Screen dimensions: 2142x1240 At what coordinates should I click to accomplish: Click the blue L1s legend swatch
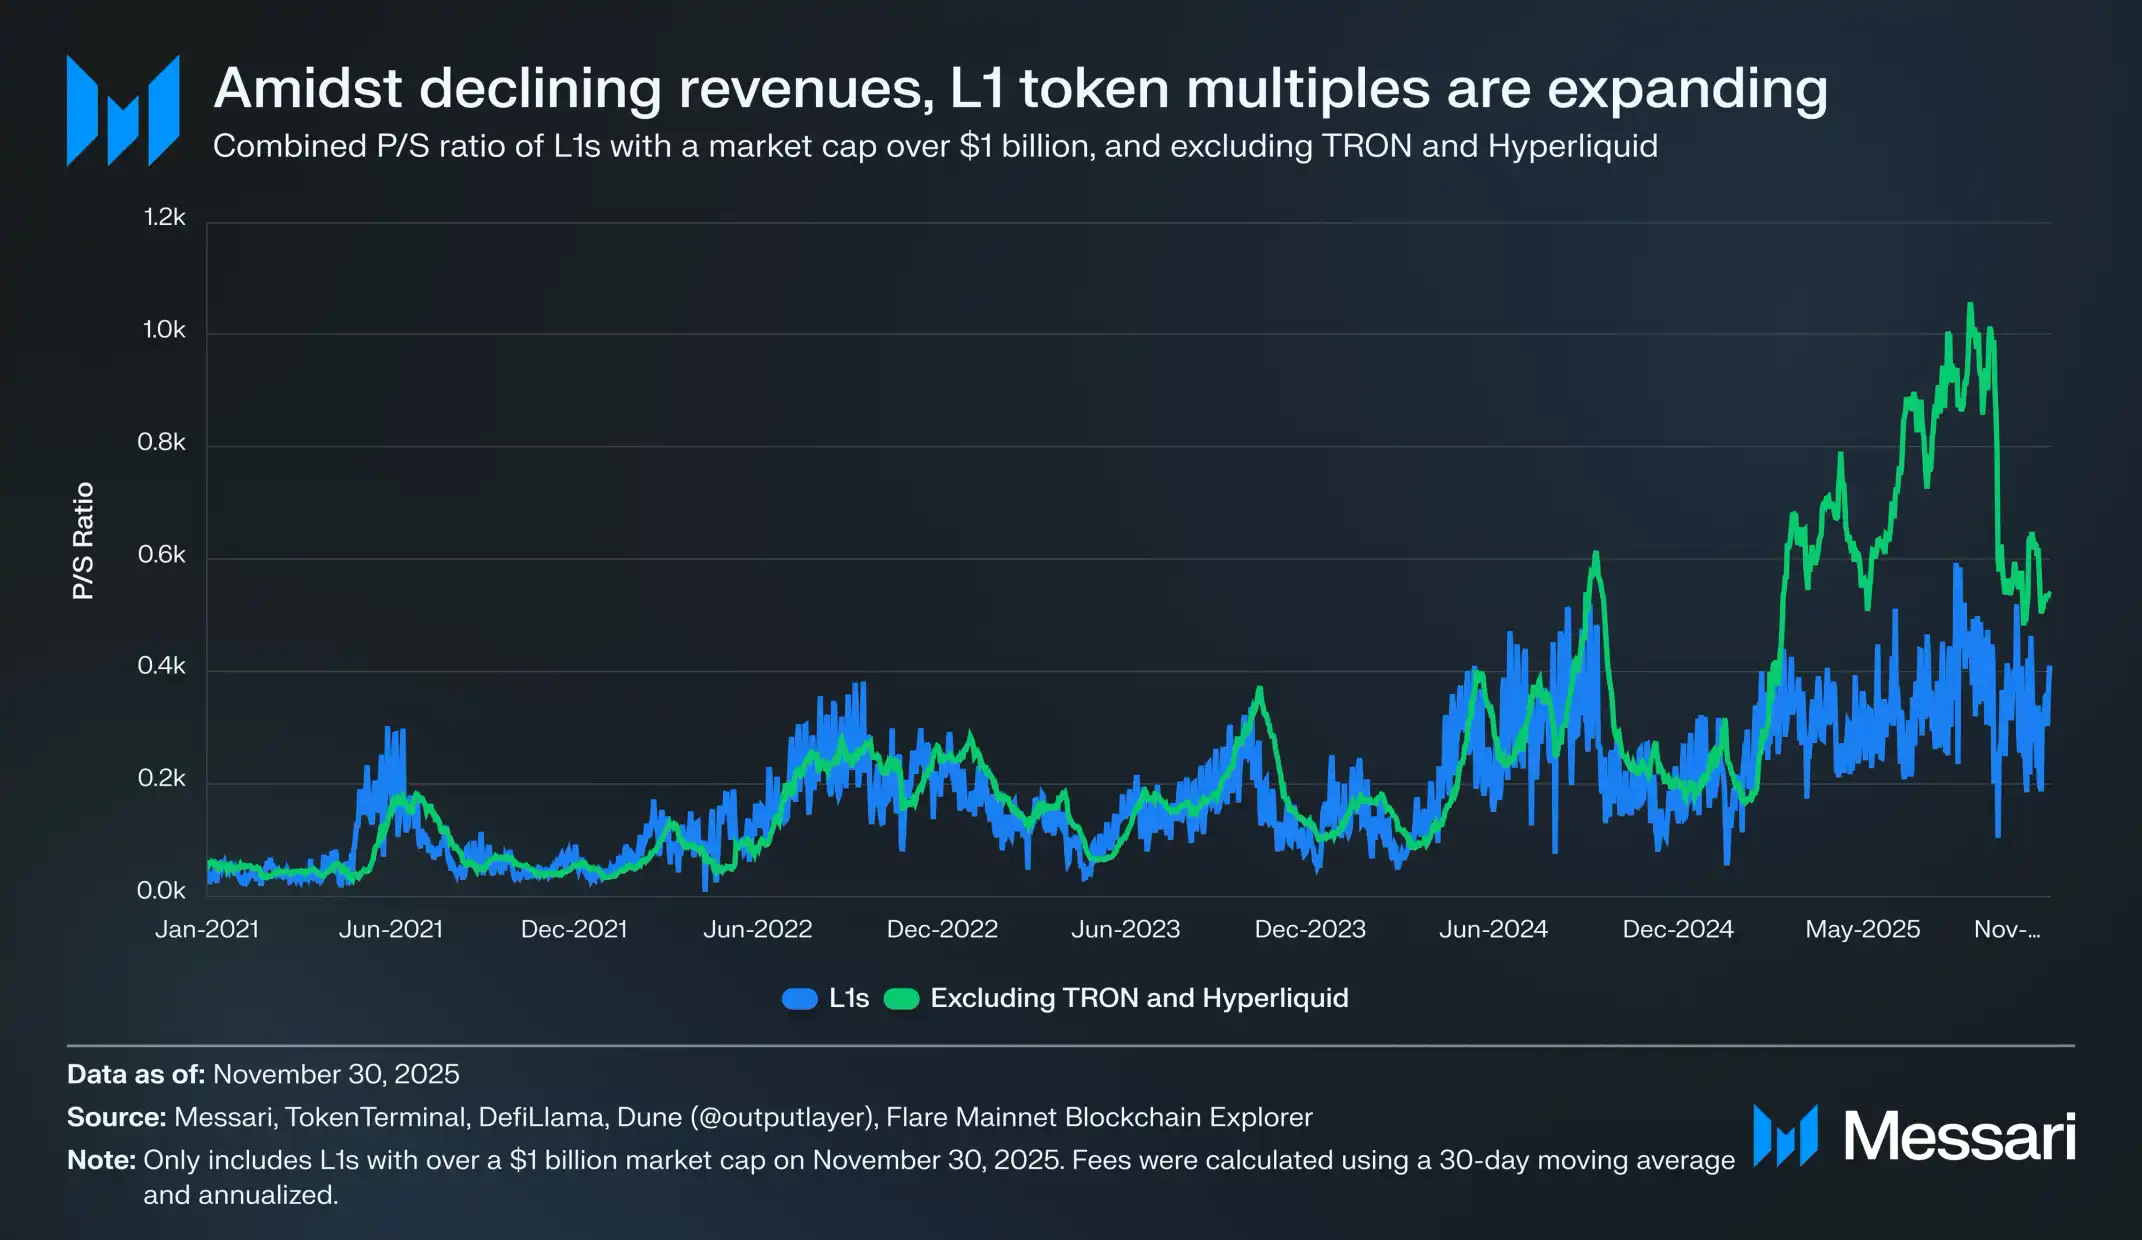(800, 999)
